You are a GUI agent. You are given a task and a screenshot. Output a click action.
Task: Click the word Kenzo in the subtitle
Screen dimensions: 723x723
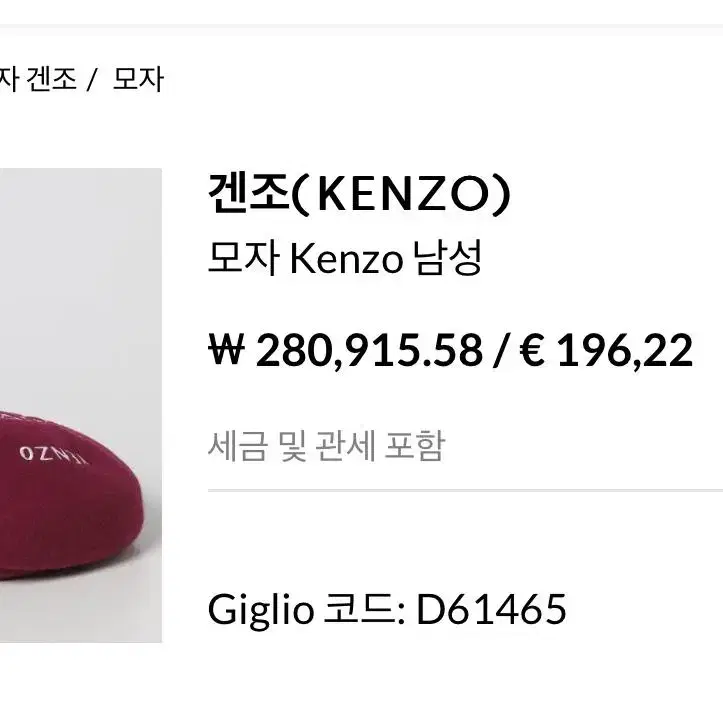[346, 259]
